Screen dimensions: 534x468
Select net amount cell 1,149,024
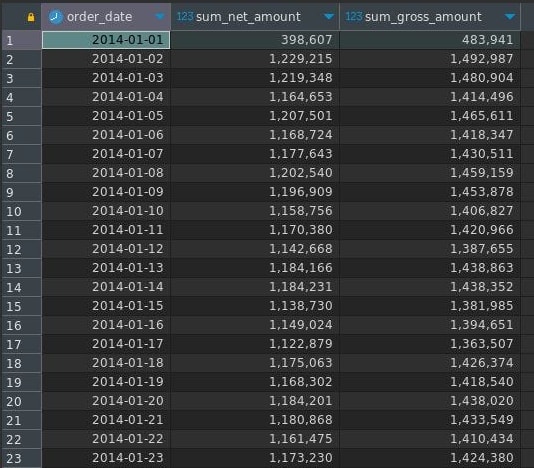[x=255, y=325]
